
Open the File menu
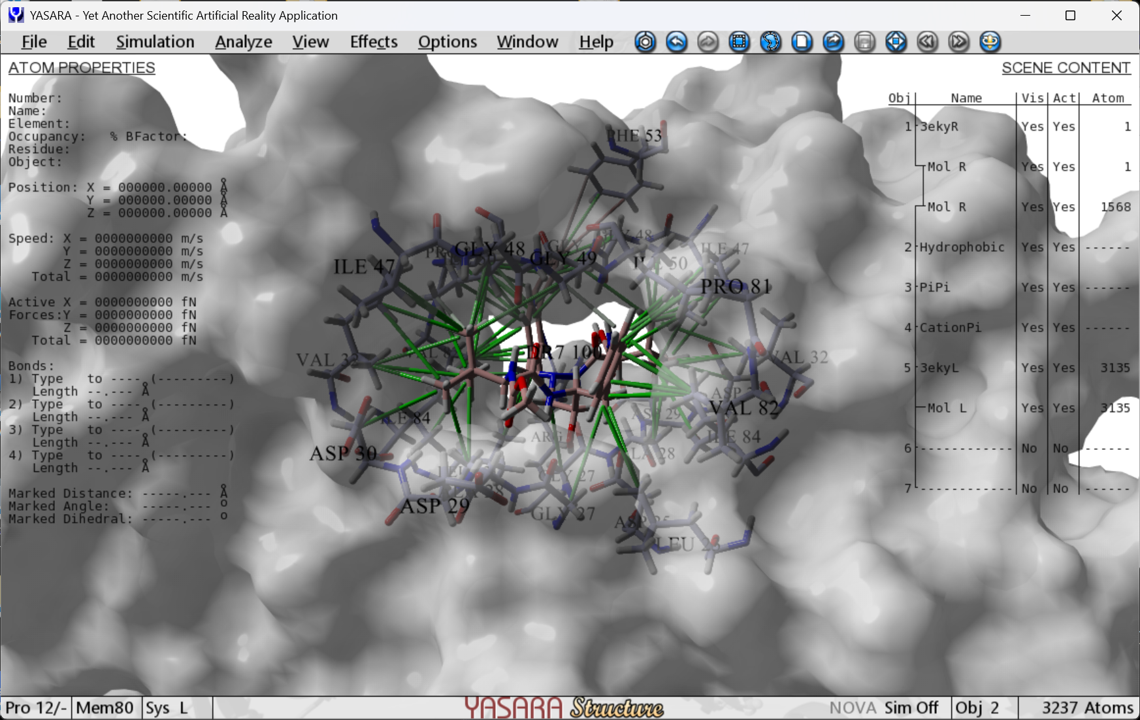point(34,42)
